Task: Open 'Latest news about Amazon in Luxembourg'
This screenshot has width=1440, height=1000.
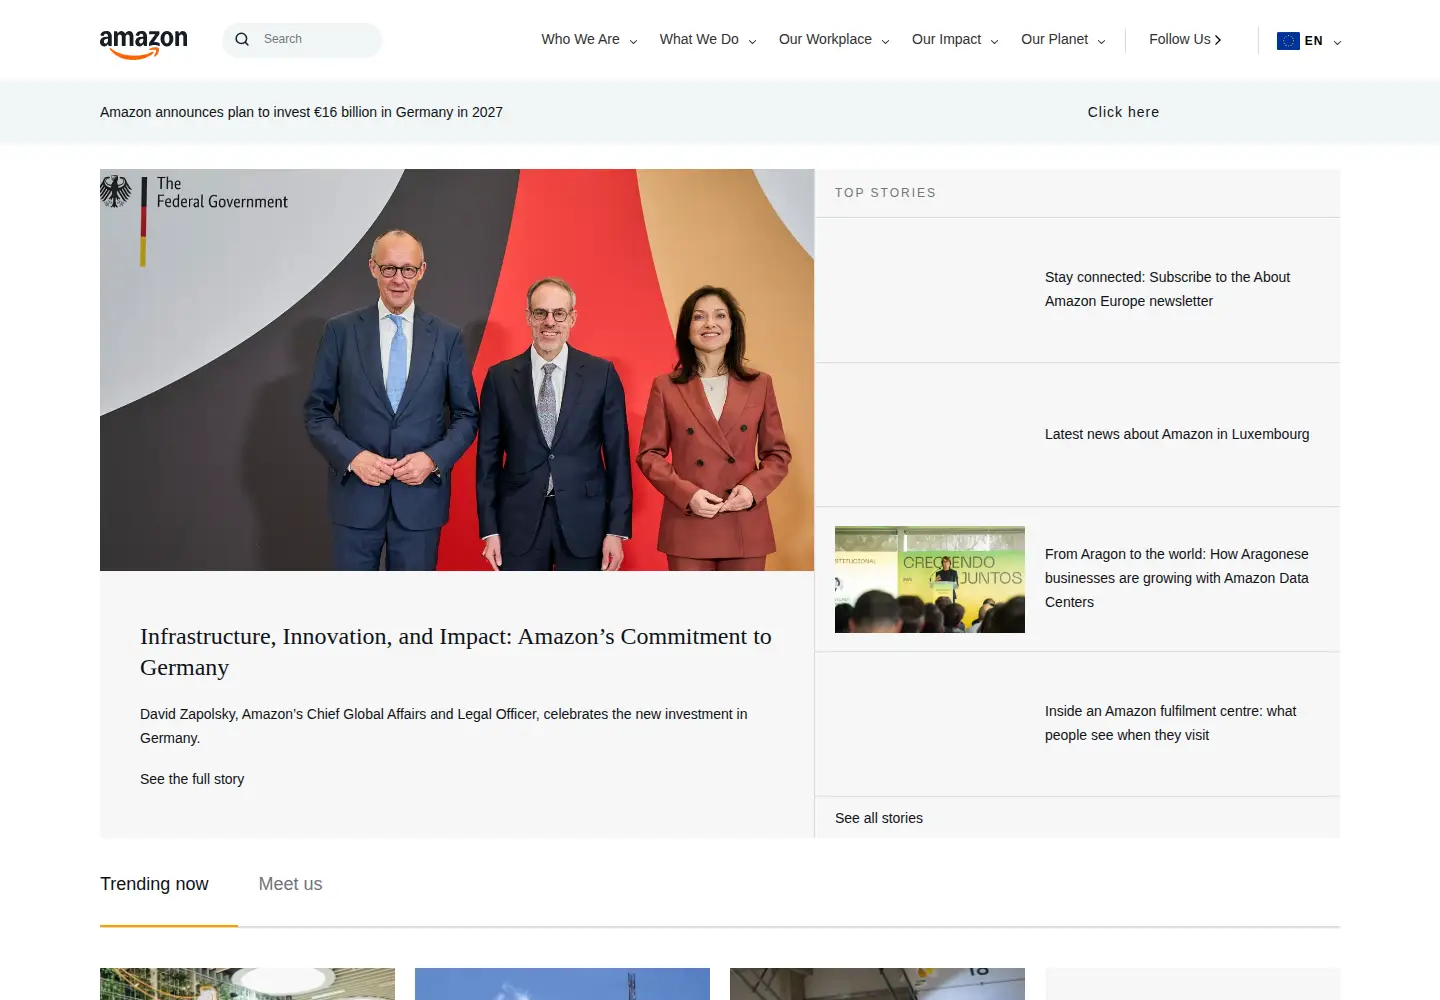Action: pyautogui.click(x=1177, y=434)
